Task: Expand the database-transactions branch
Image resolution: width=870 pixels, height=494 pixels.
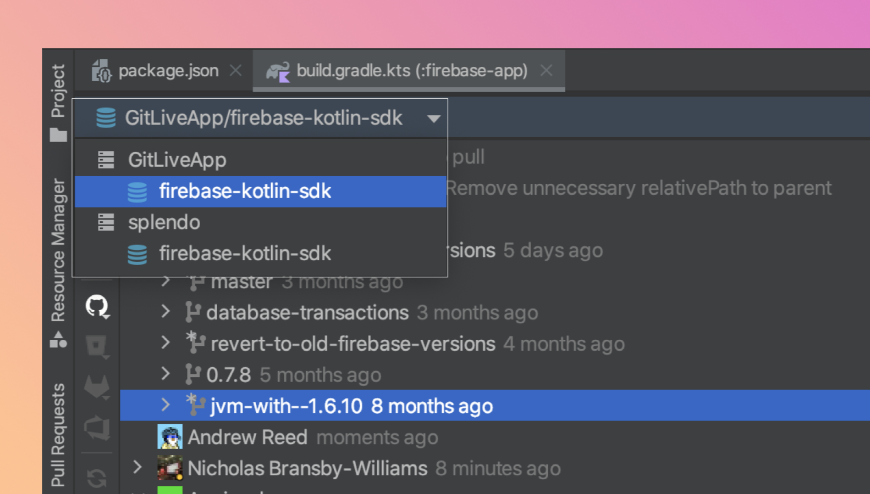Action: (x=166, y=313)
